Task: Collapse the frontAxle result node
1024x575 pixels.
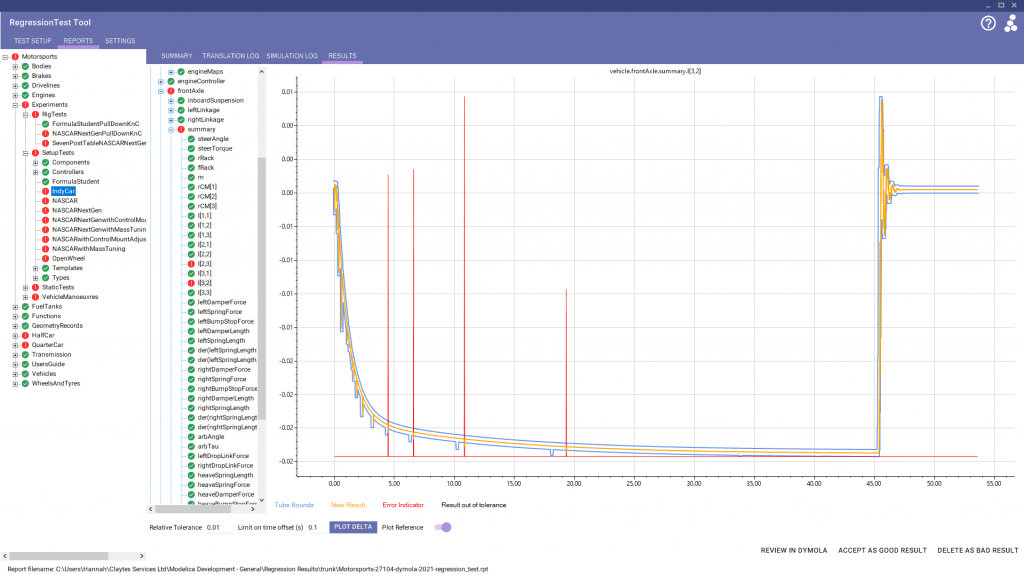Action: [161, 91]
